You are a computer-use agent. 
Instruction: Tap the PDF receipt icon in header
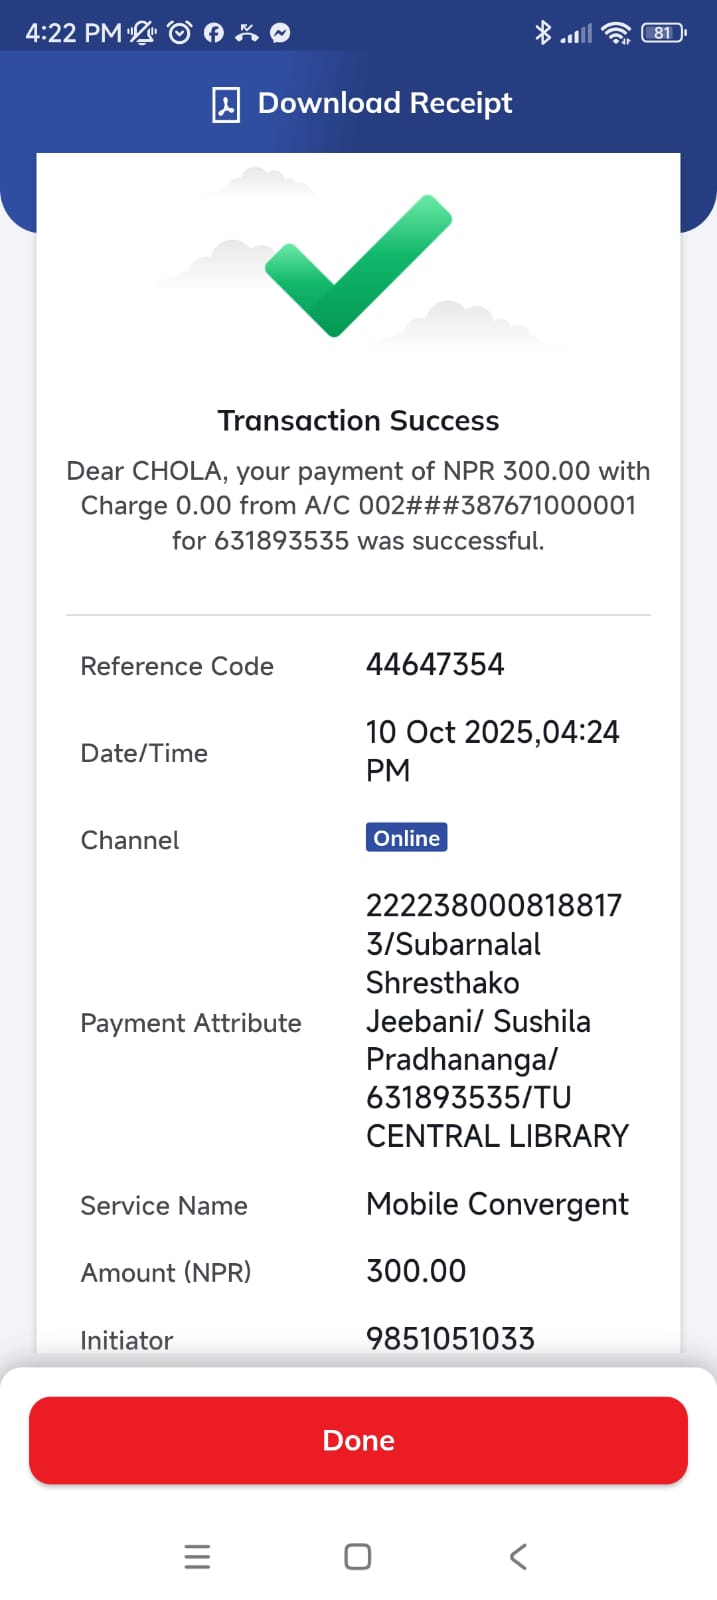point(226,104)
